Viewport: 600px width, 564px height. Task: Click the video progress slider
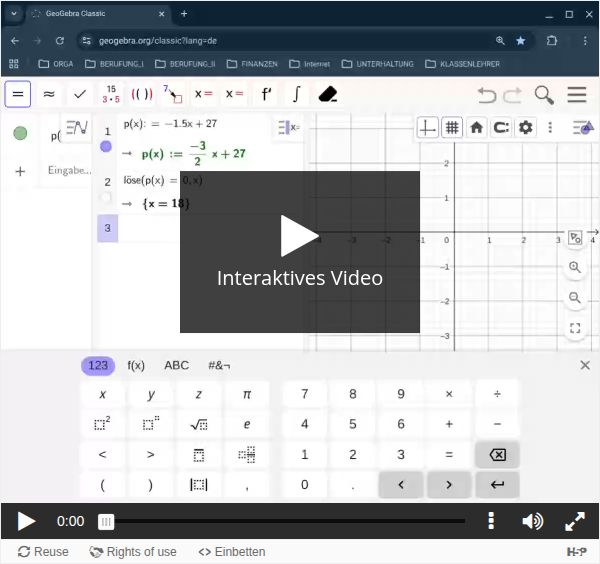click(285, 521)
